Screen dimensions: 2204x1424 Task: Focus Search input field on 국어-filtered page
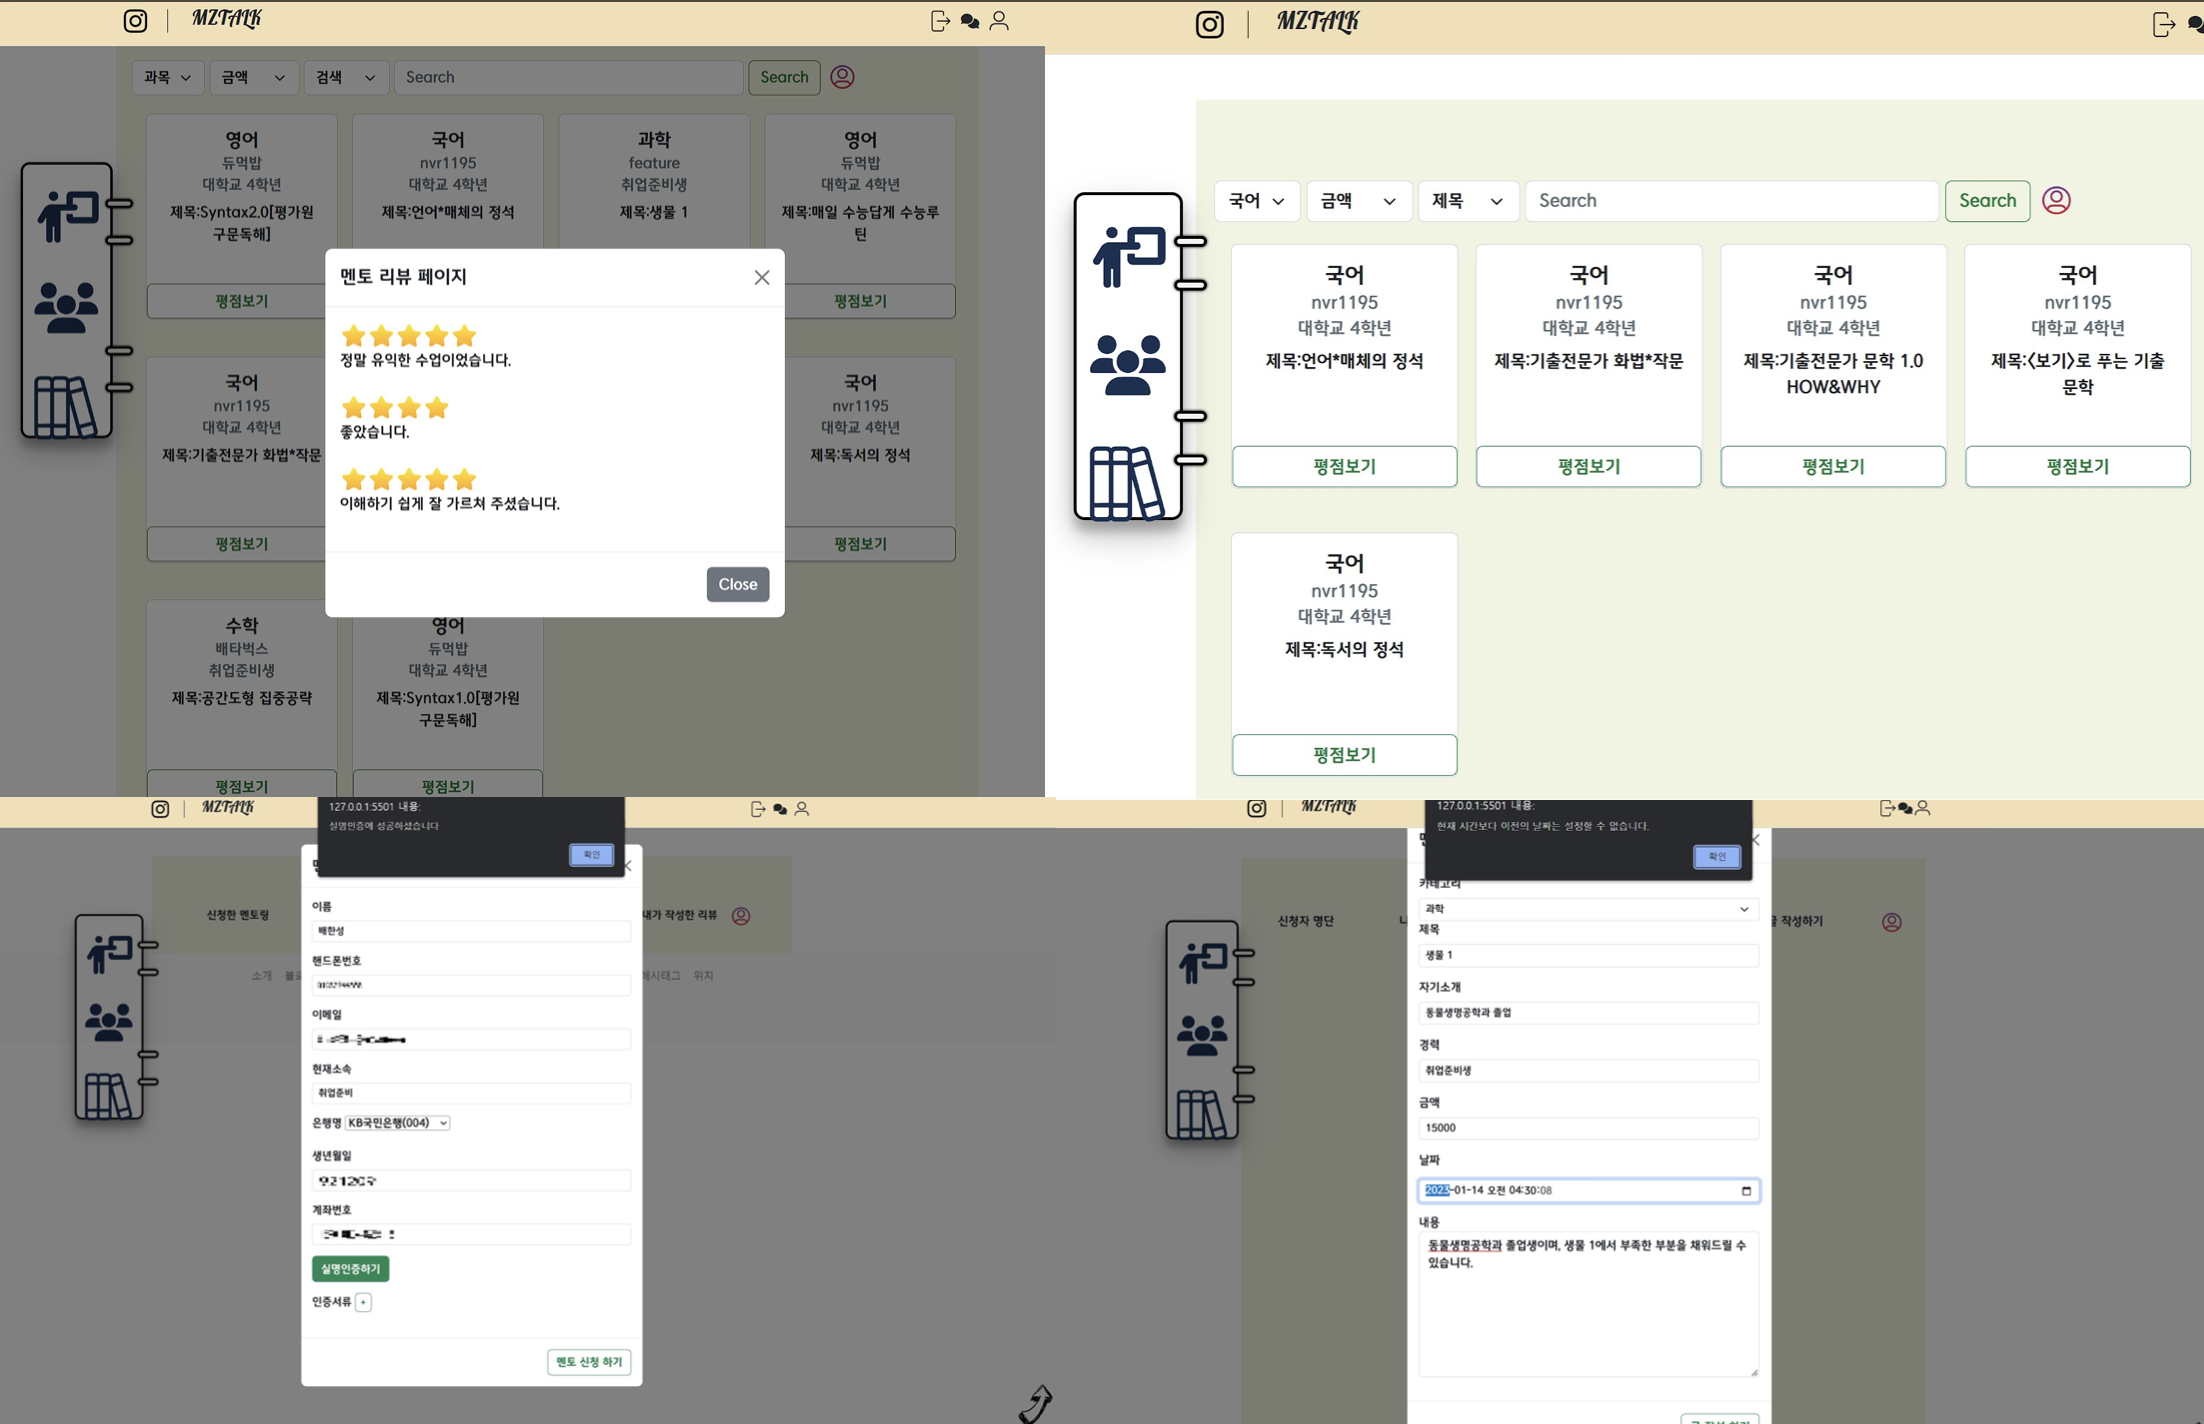point(1731,201)
